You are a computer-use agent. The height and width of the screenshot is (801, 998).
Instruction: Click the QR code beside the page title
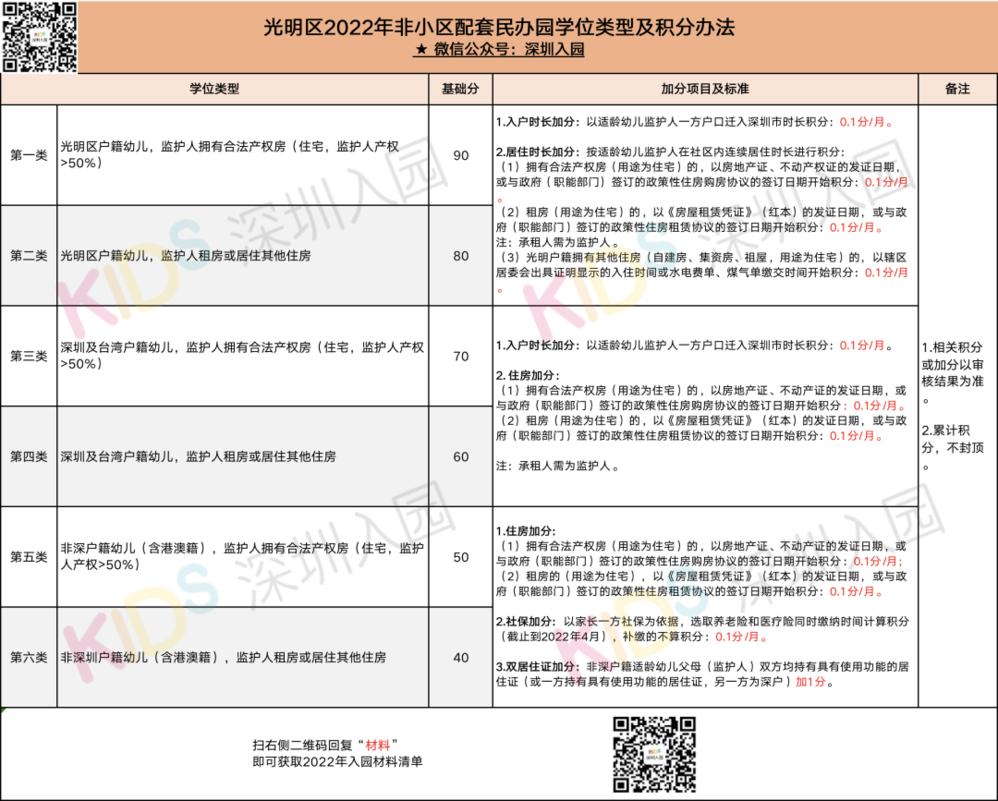click(39, 37)
